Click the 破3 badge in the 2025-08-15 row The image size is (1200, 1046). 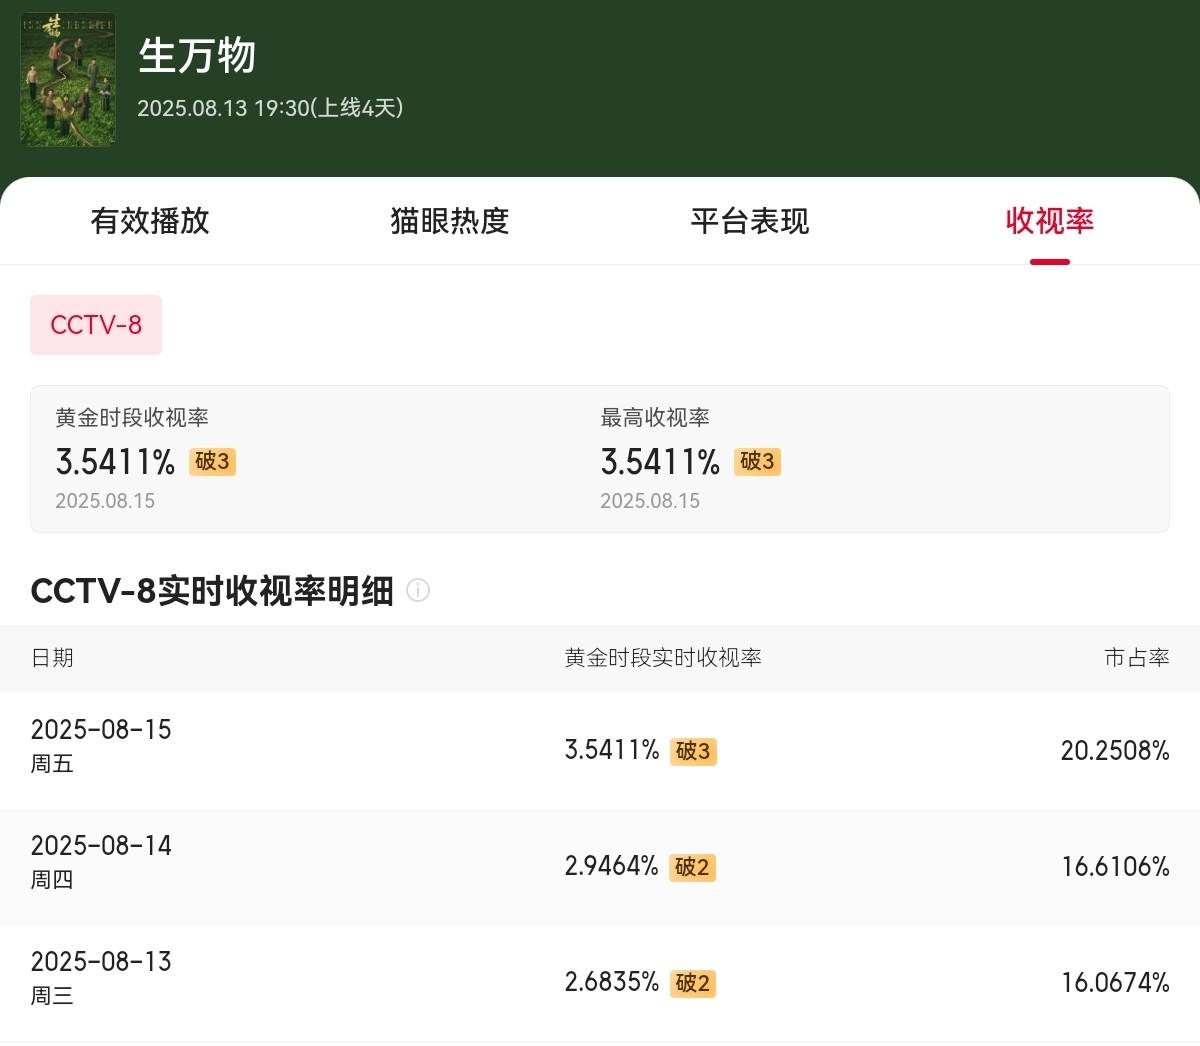693,751
